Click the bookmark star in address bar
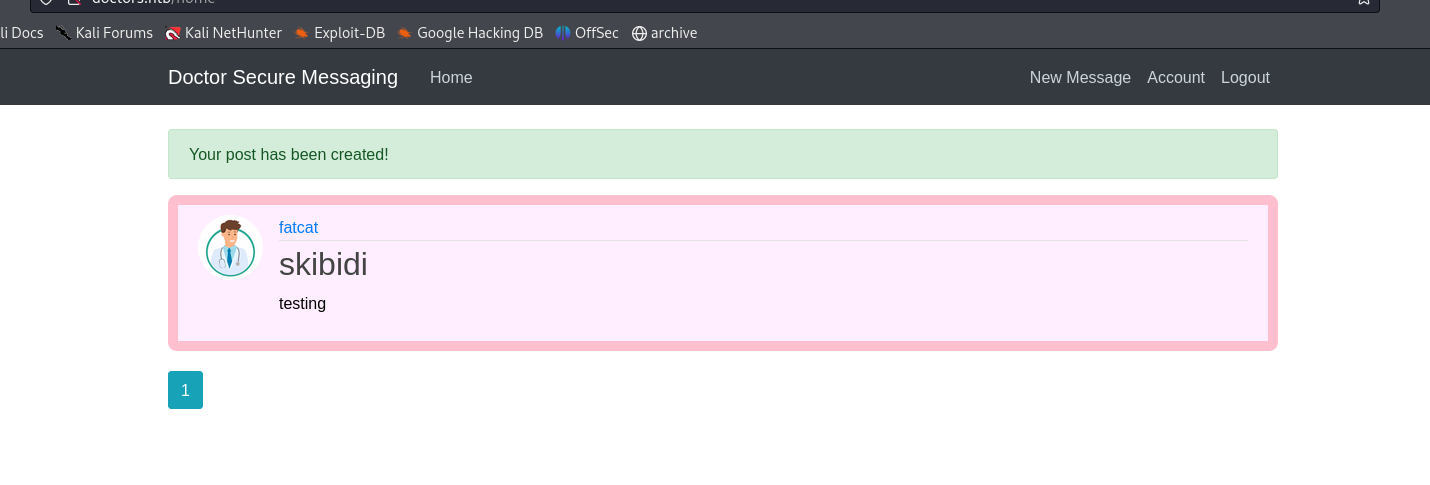 tap(1363, 2)
